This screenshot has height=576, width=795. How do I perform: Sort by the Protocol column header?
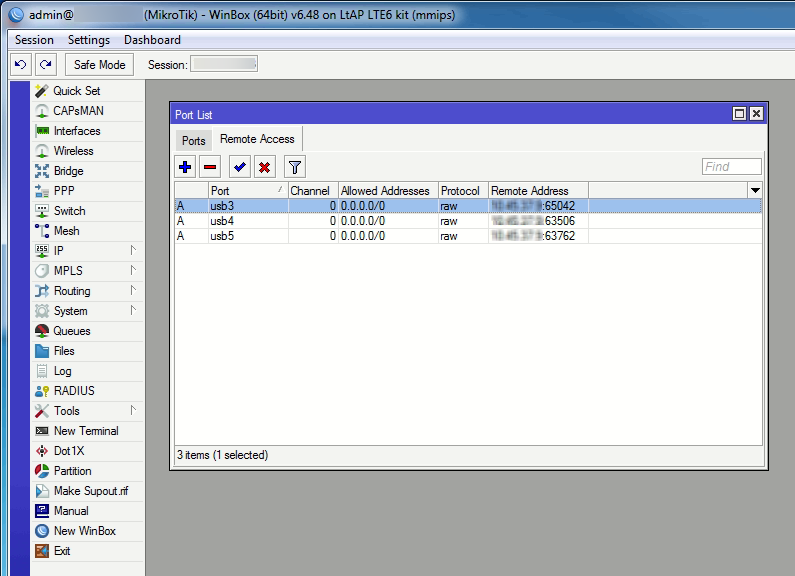pos(463,191)
